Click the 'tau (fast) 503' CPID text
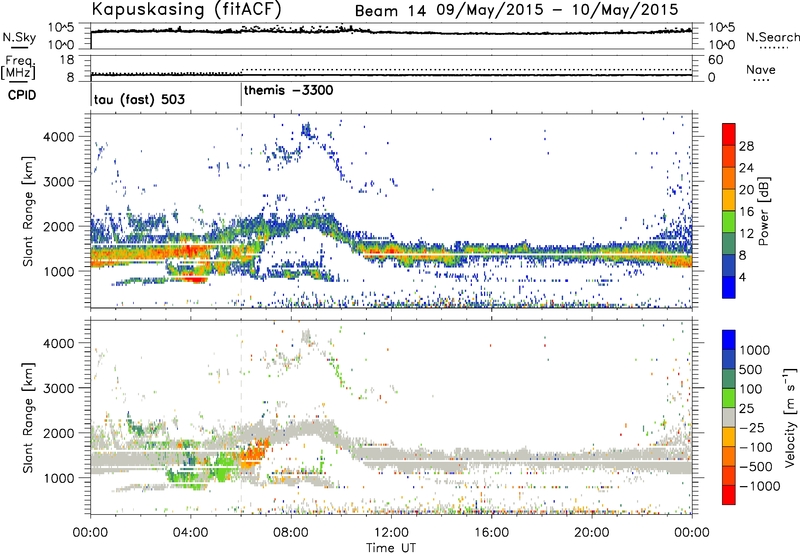The height and width of the screenshot is (554, 800). coord(139,99)
